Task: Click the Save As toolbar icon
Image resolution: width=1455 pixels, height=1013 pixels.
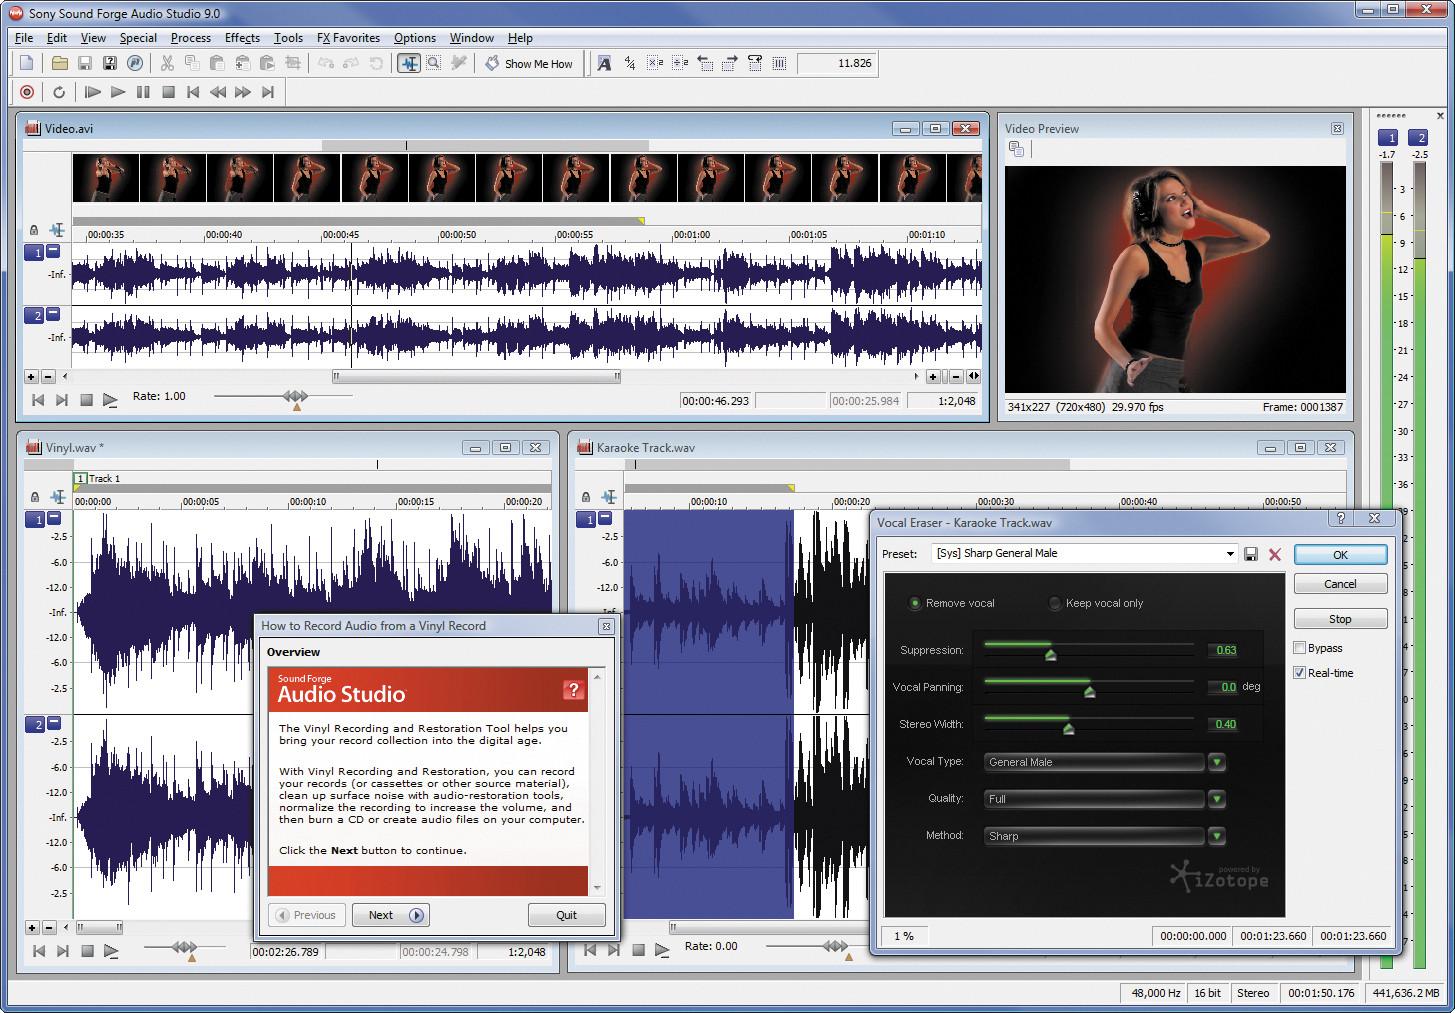Action: (110, 63)
